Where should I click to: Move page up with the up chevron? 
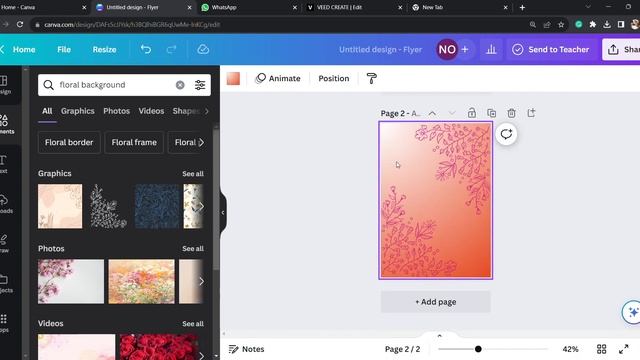[432, 113]
